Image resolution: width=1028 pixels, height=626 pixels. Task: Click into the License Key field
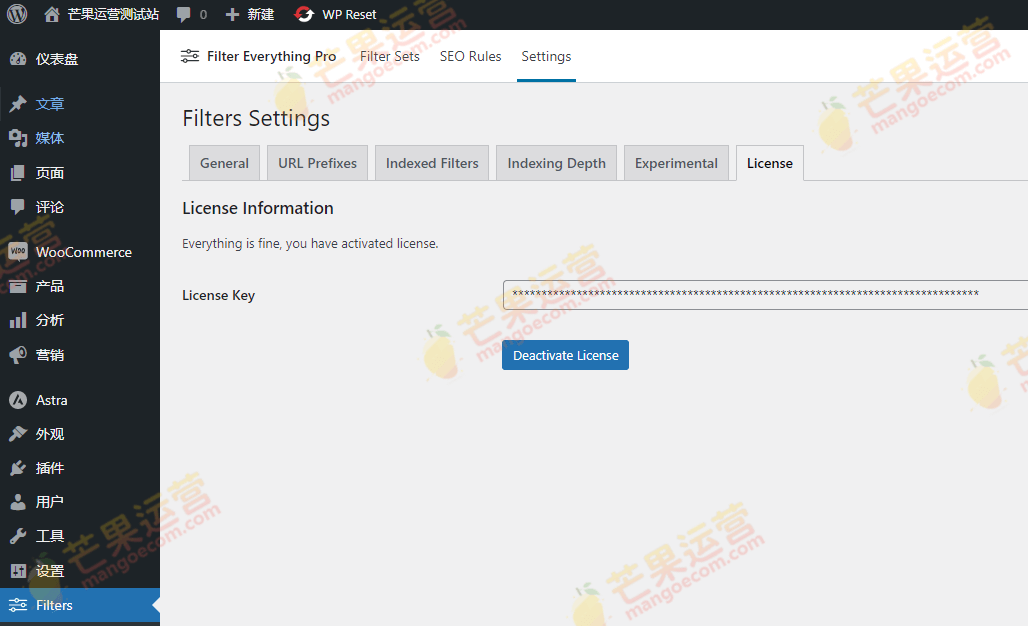click(x=765, y=295)
